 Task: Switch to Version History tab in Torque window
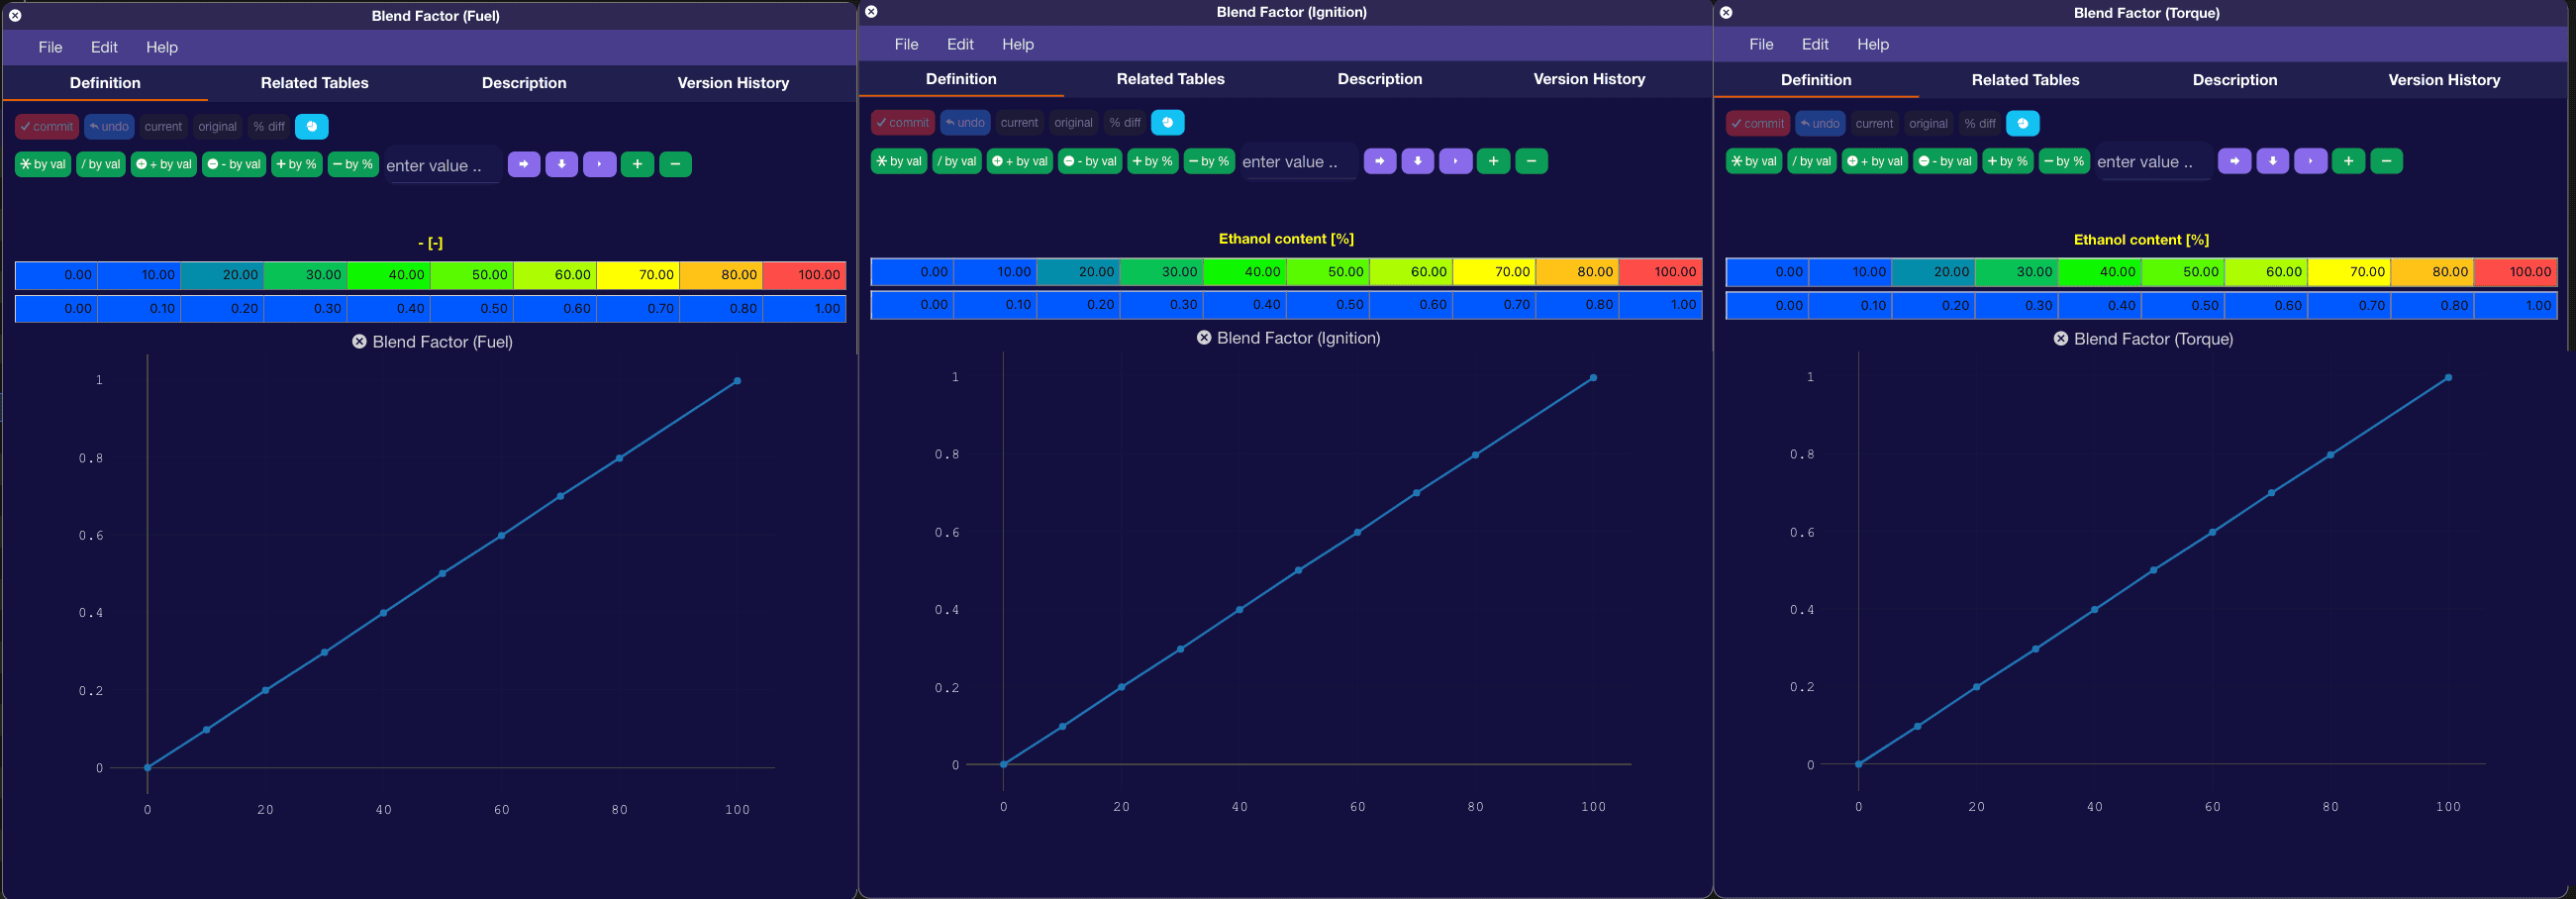pos(2444,80)
